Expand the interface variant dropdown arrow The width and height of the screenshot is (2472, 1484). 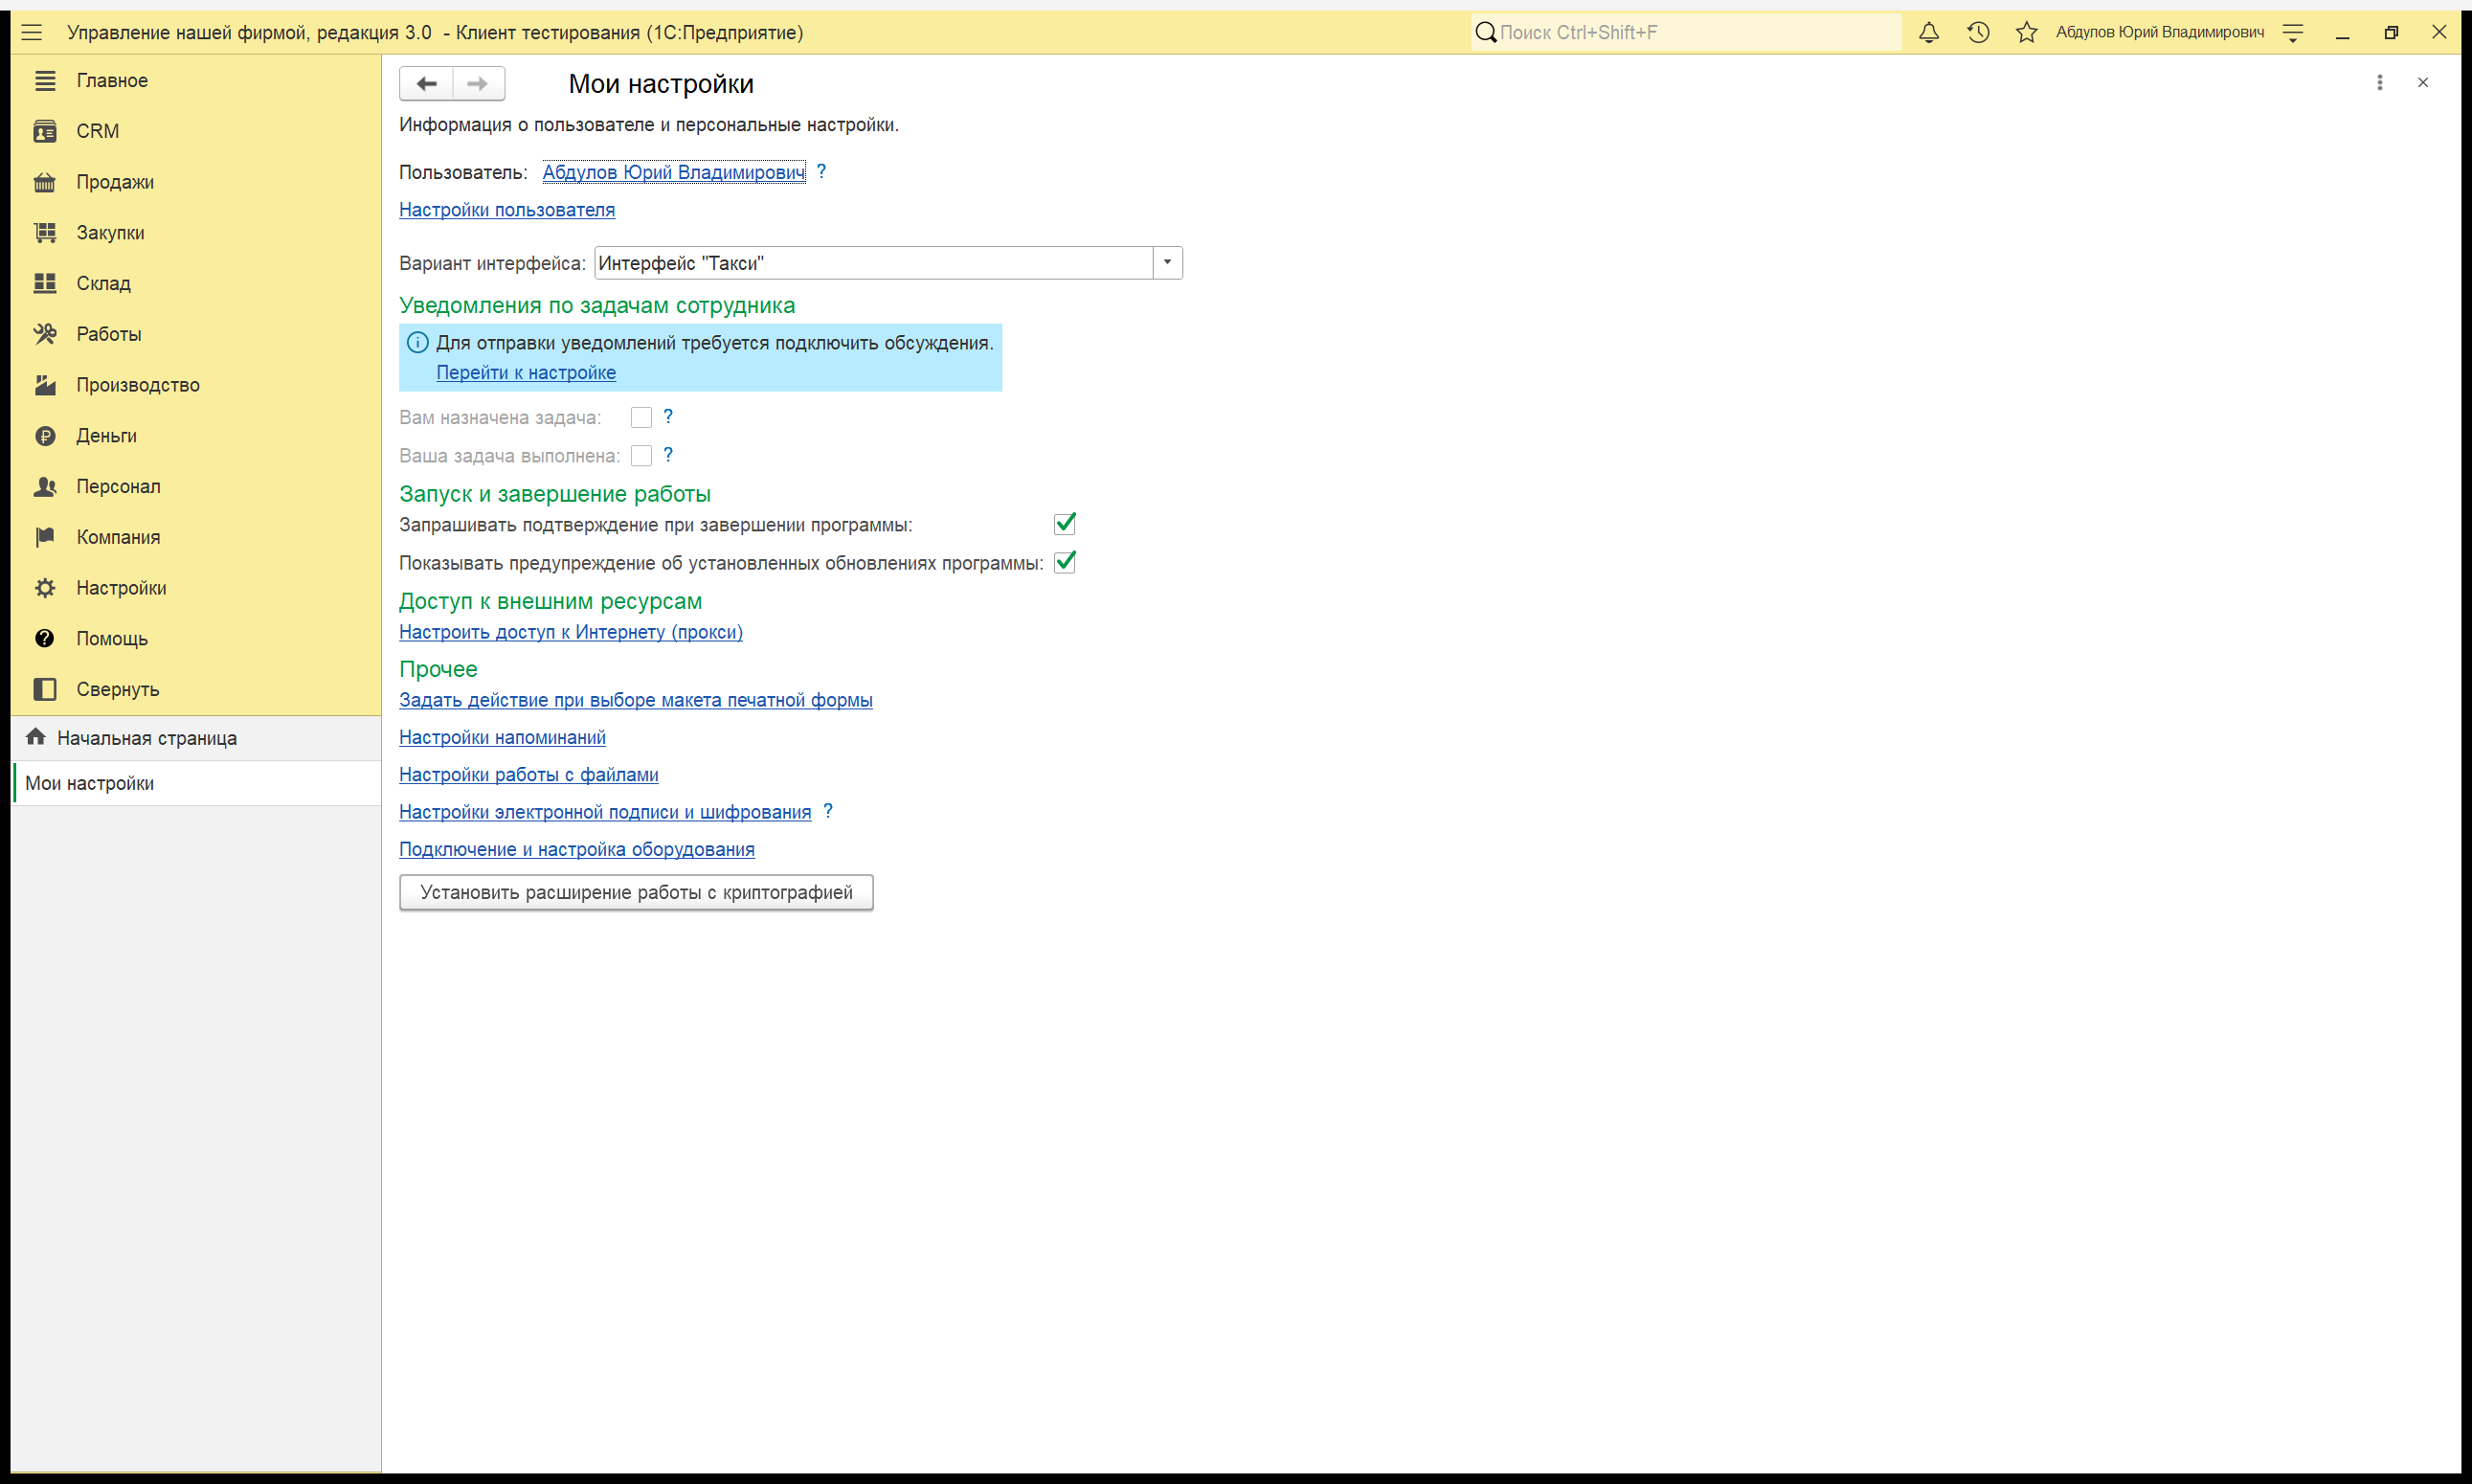click(1167, 263)
